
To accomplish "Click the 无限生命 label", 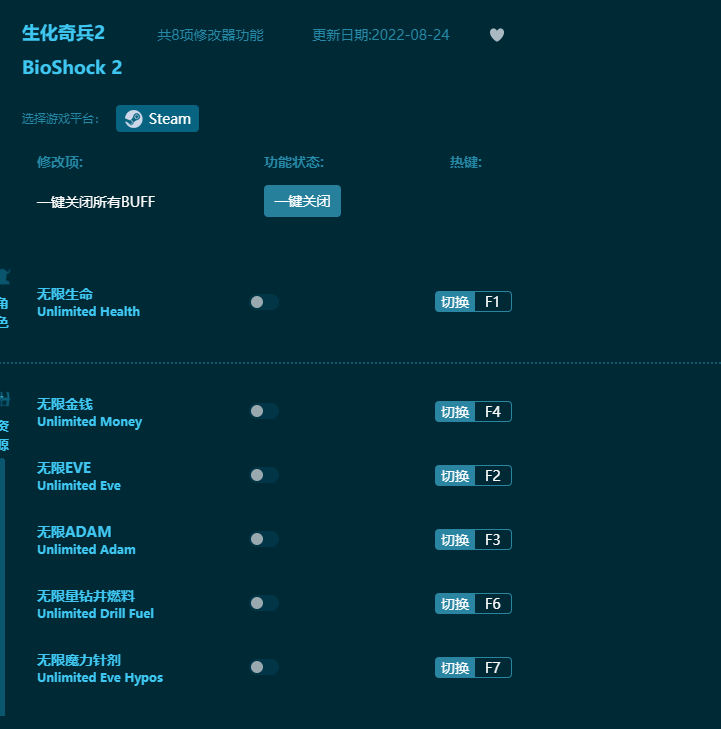I will point(65,294).
